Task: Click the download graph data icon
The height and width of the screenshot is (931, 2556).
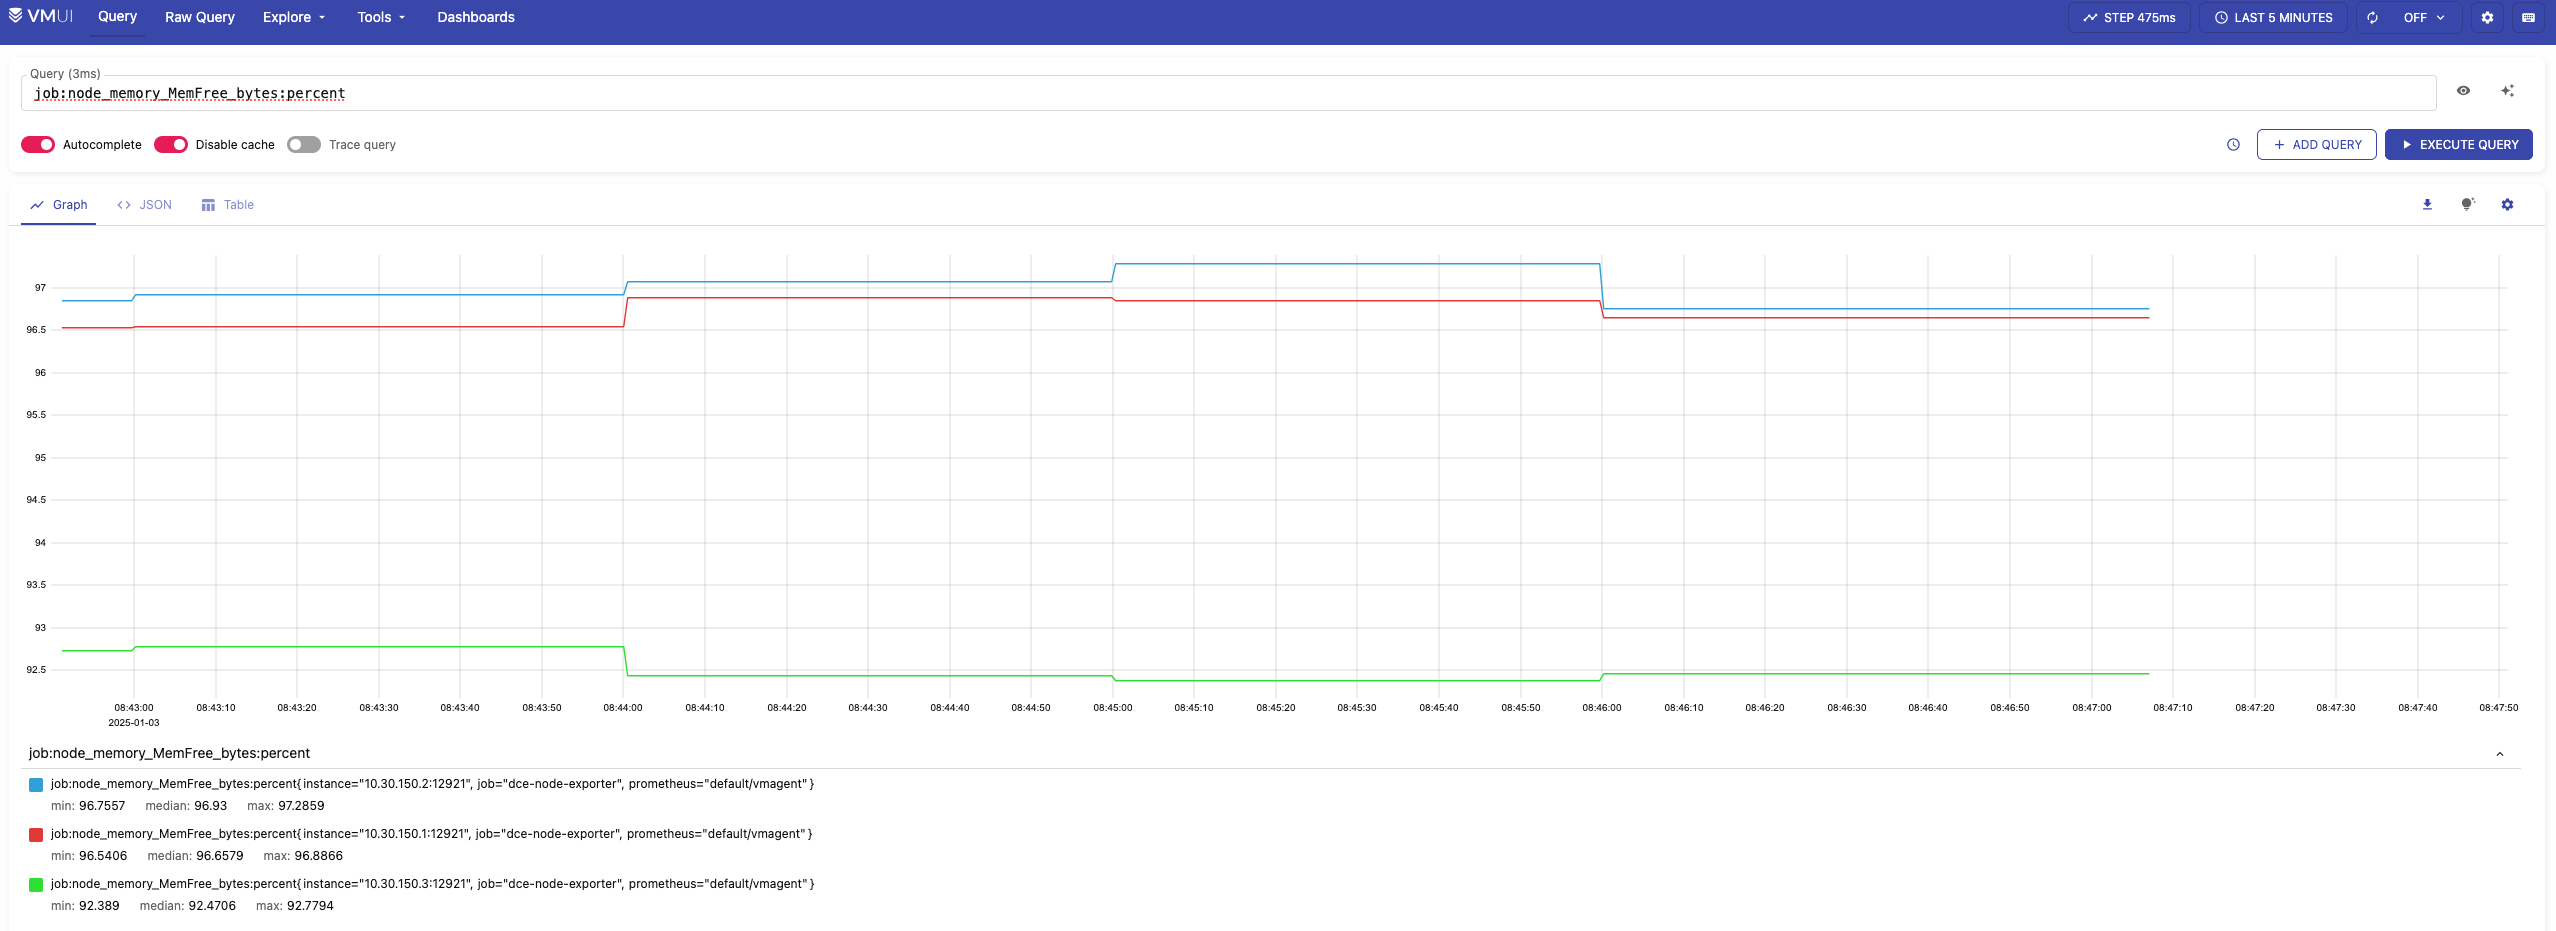Action: click(x=2427, y=205)
